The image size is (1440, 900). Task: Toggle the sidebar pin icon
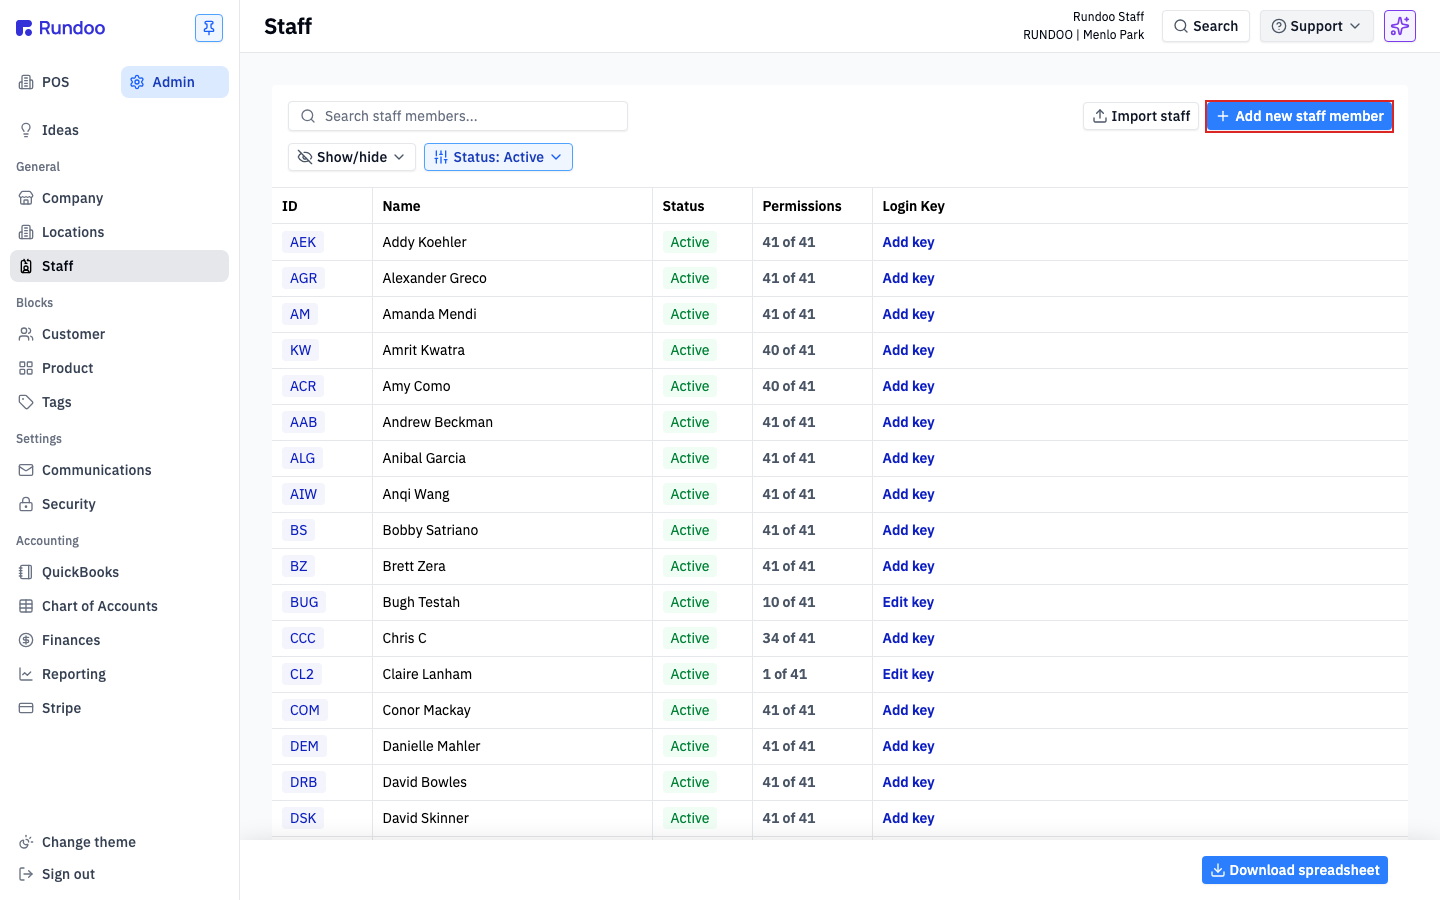point(209,28)
